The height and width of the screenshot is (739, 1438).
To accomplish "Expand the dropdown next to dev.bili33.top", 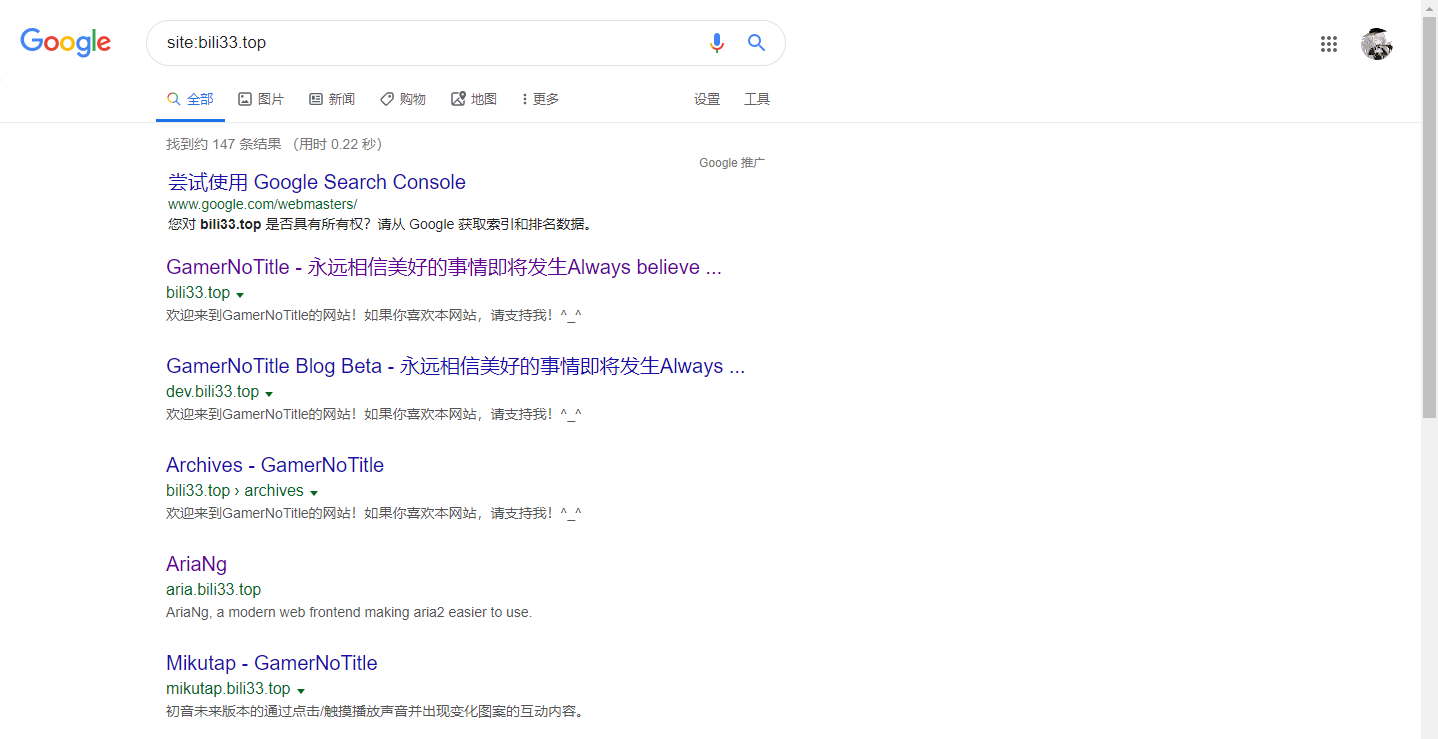I will [x=270, y=392].
